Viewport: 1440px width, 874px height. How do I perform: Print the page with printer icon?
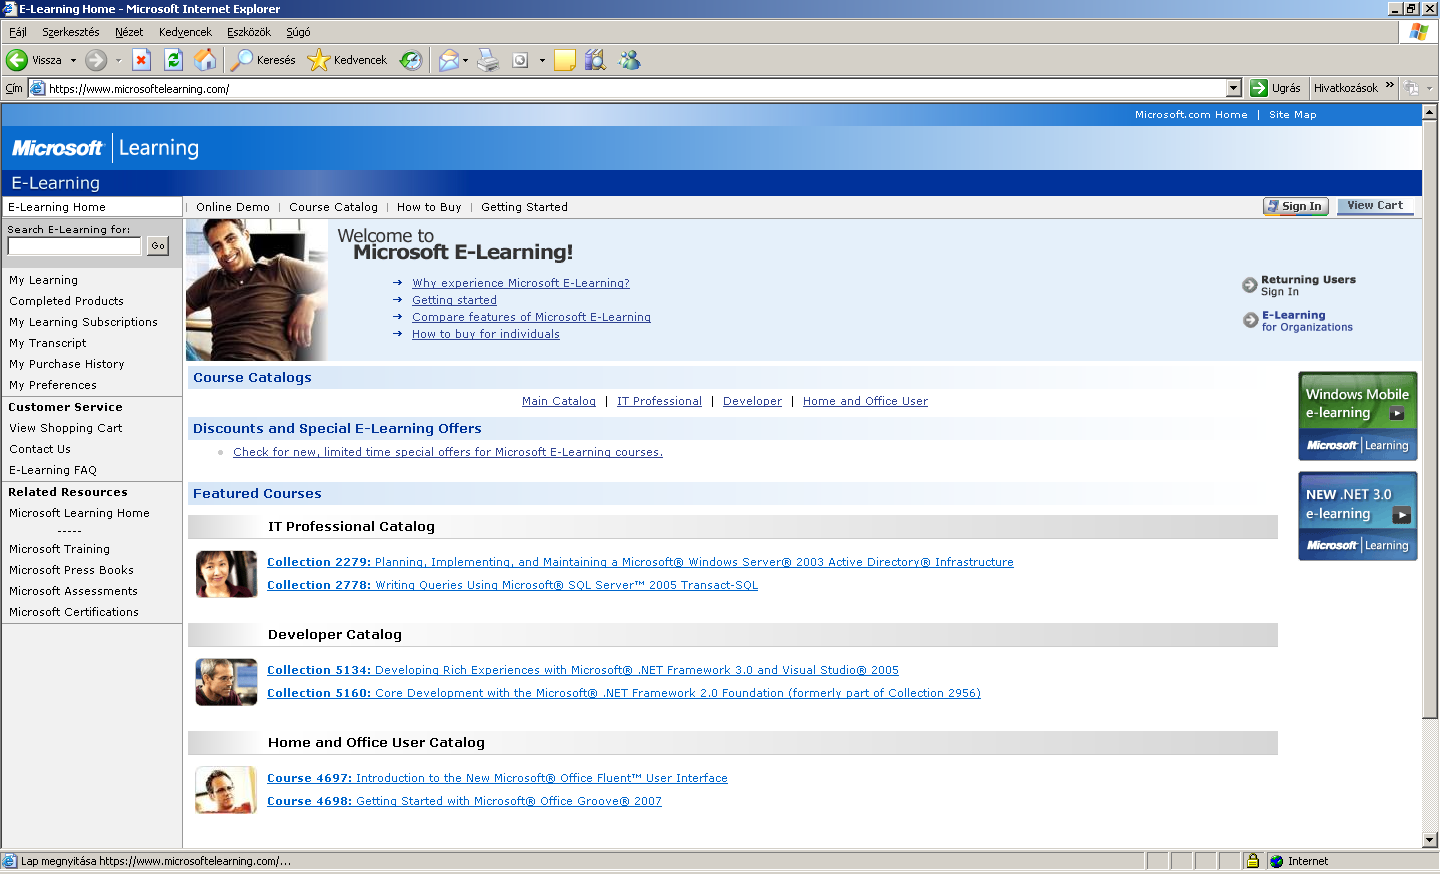(x=487, y=60)
